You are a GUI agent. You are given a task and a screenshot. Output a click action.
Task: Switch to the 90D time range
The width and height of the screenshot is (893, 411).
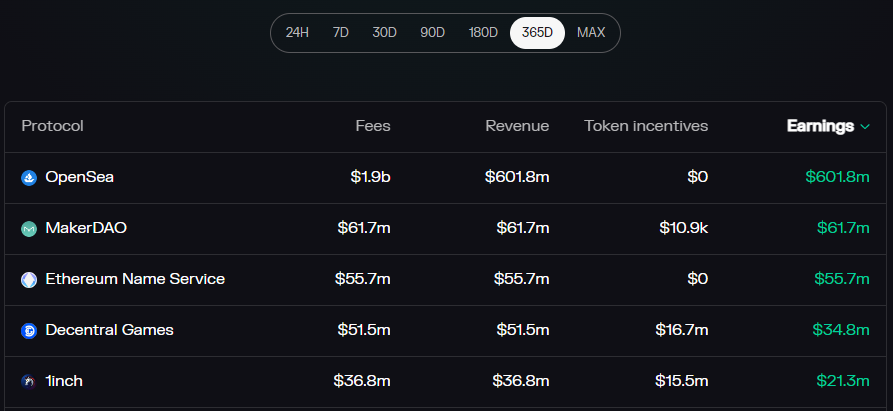click(x=432, y=32)
